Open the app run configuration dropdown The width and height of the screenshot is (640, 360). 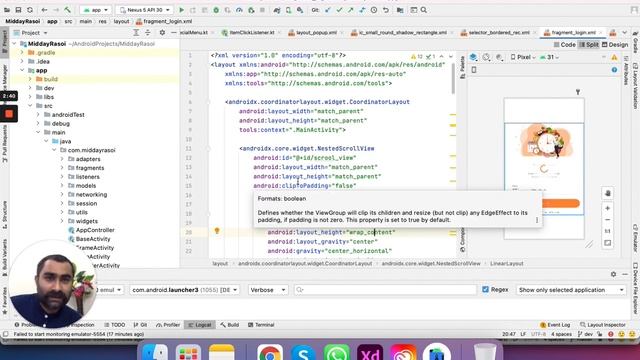coord(96,10)
